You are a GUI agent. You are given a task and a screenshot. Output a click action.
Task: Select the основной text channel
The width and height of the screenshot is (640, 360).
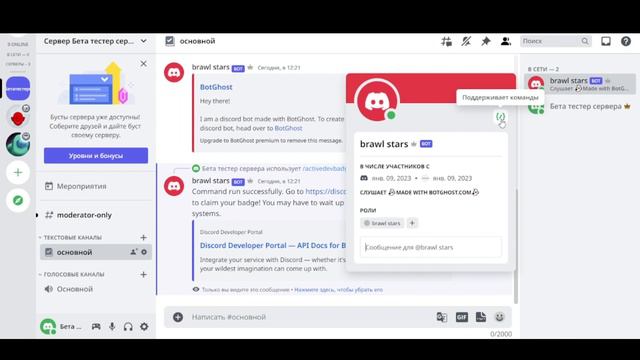(x=96, y=252)
